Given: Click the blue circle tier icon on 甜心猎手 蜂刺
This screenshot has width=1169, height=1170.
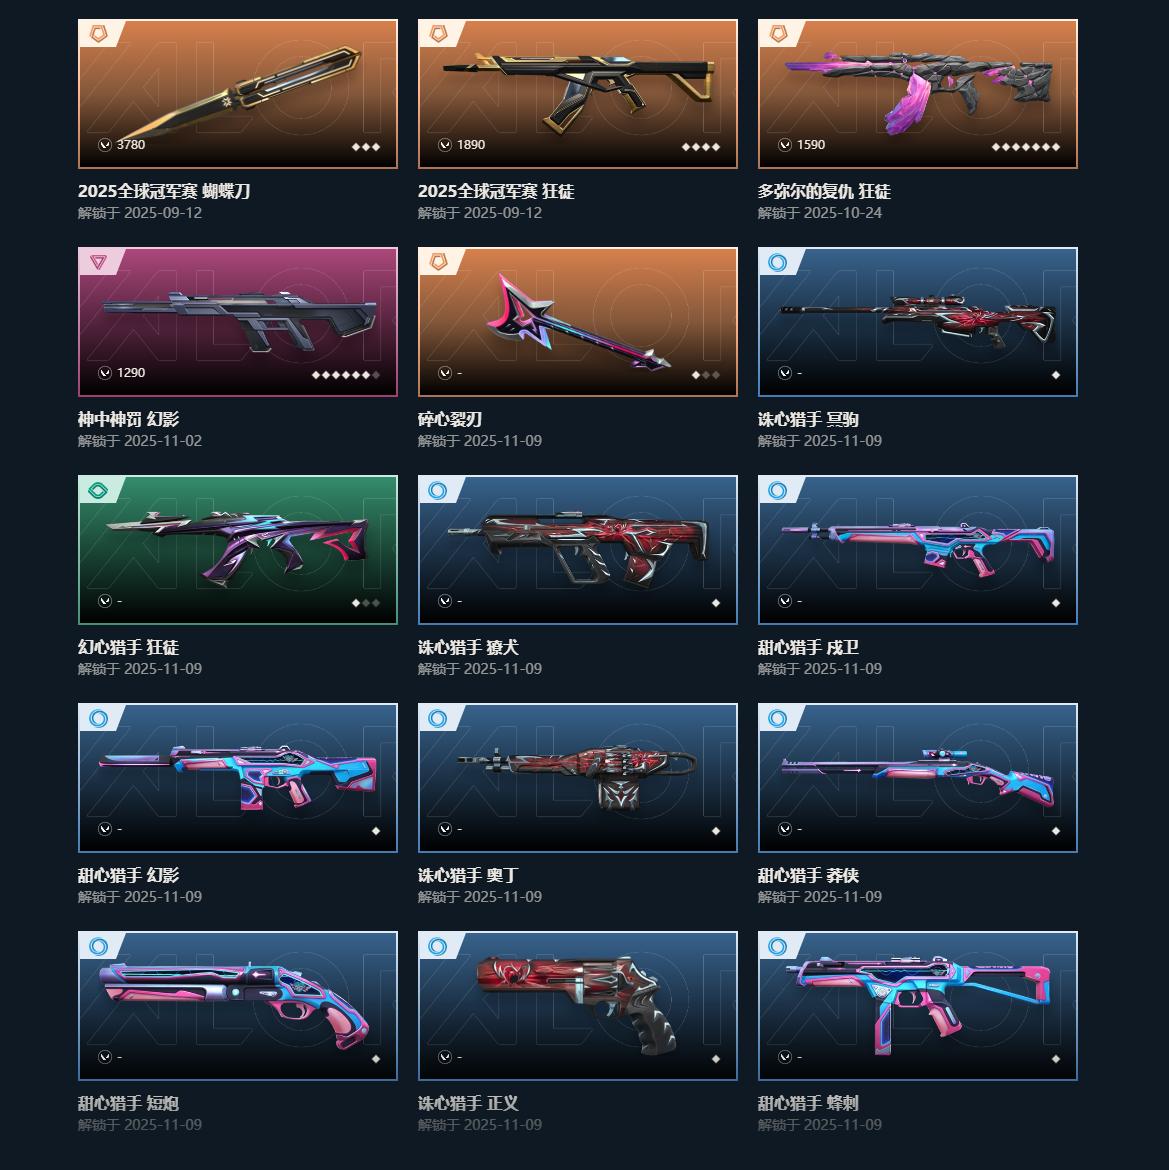Looking at the screenshot, I should tap(777, 947).
